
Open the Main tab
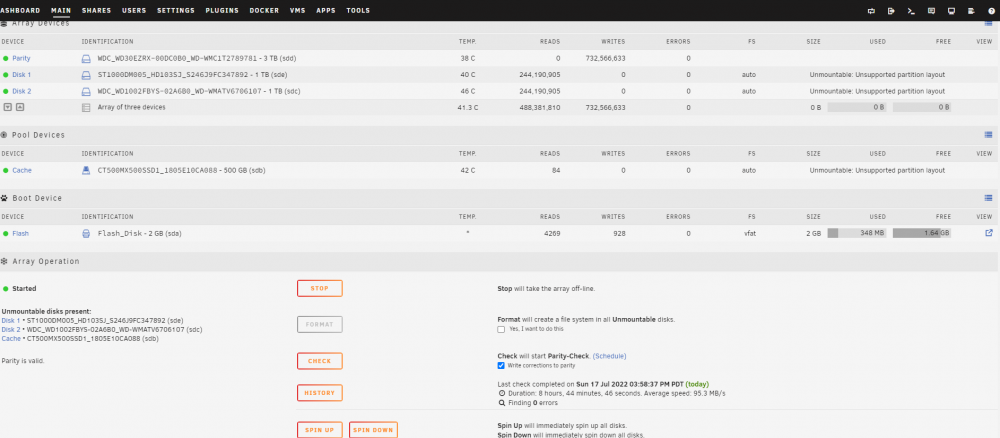(61, 11)
